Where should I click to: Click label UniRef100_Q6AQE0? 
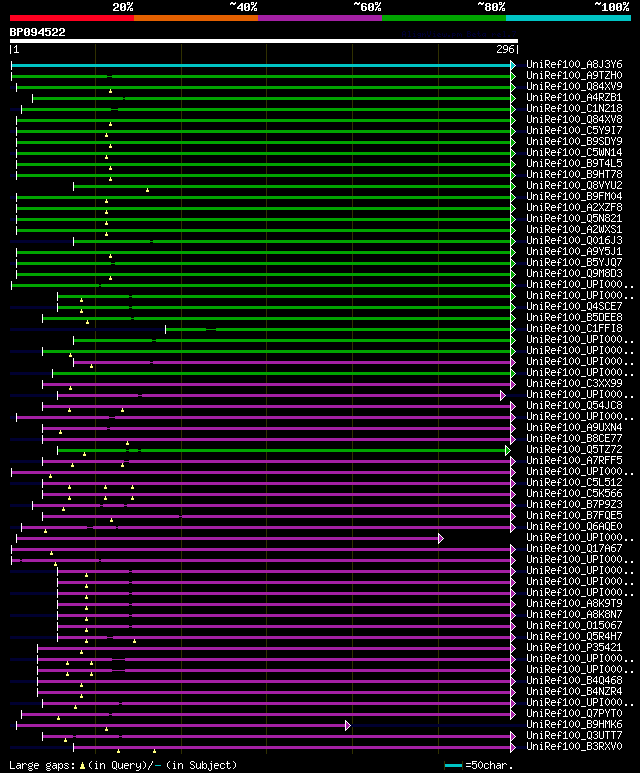[574, 527]
